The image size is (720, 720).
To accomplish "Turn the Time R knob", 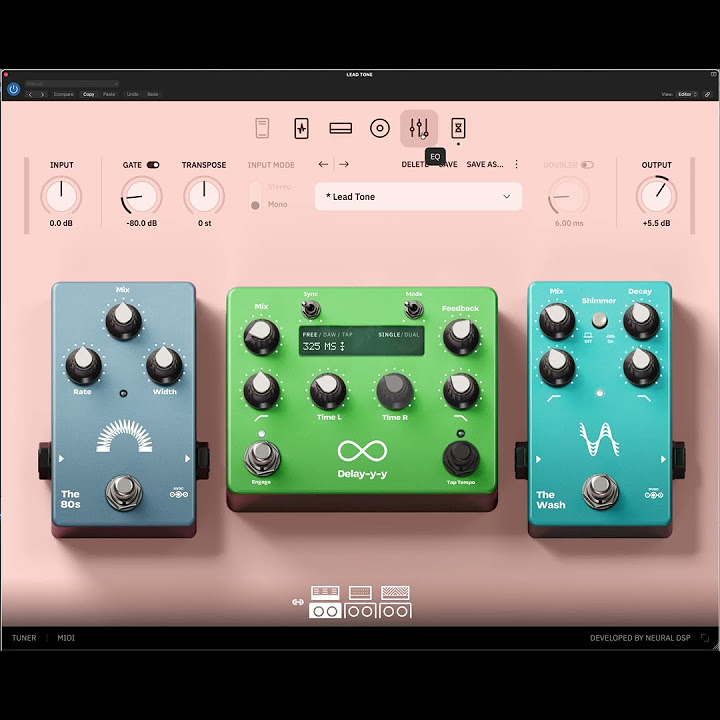I will (394, 391).
